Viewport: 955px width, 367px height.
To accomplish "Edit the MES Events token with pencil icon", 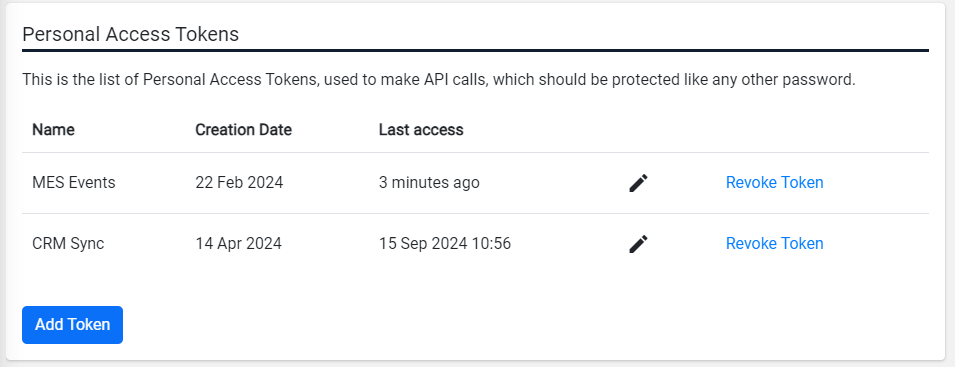I will [x=638, y=183].
